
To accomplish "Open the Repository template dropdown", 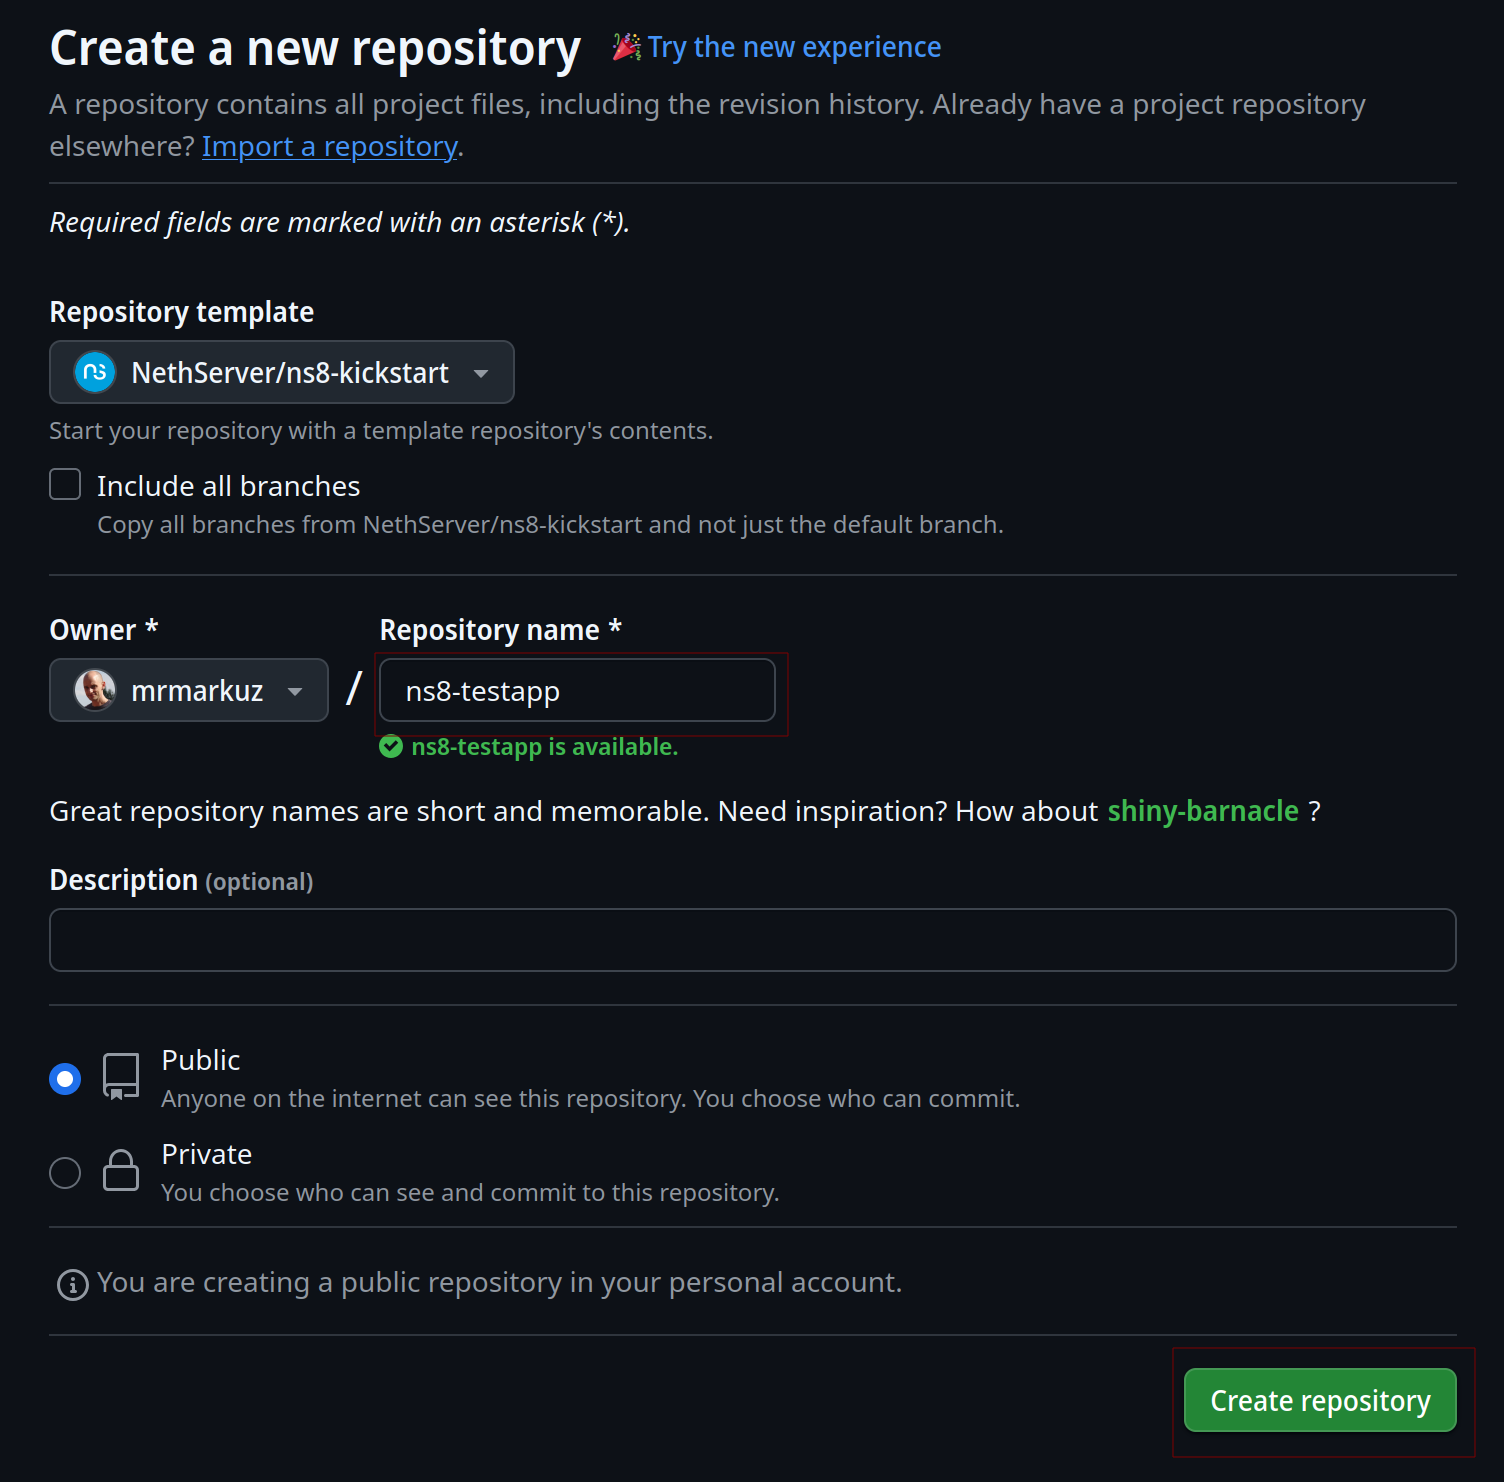I will pyautogui.click(x=282, y=372).
